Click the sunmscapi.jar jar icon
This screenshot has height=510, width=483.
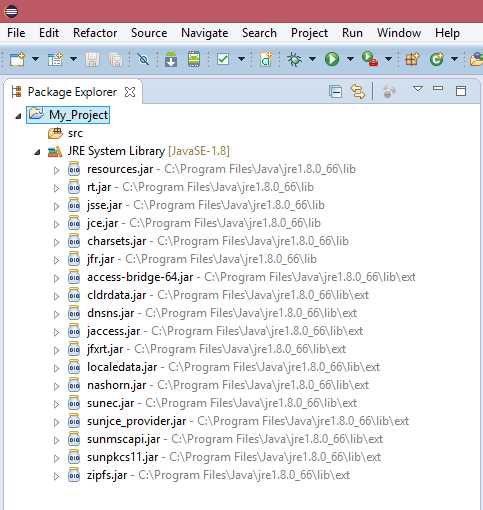click(x=74, y=439)
